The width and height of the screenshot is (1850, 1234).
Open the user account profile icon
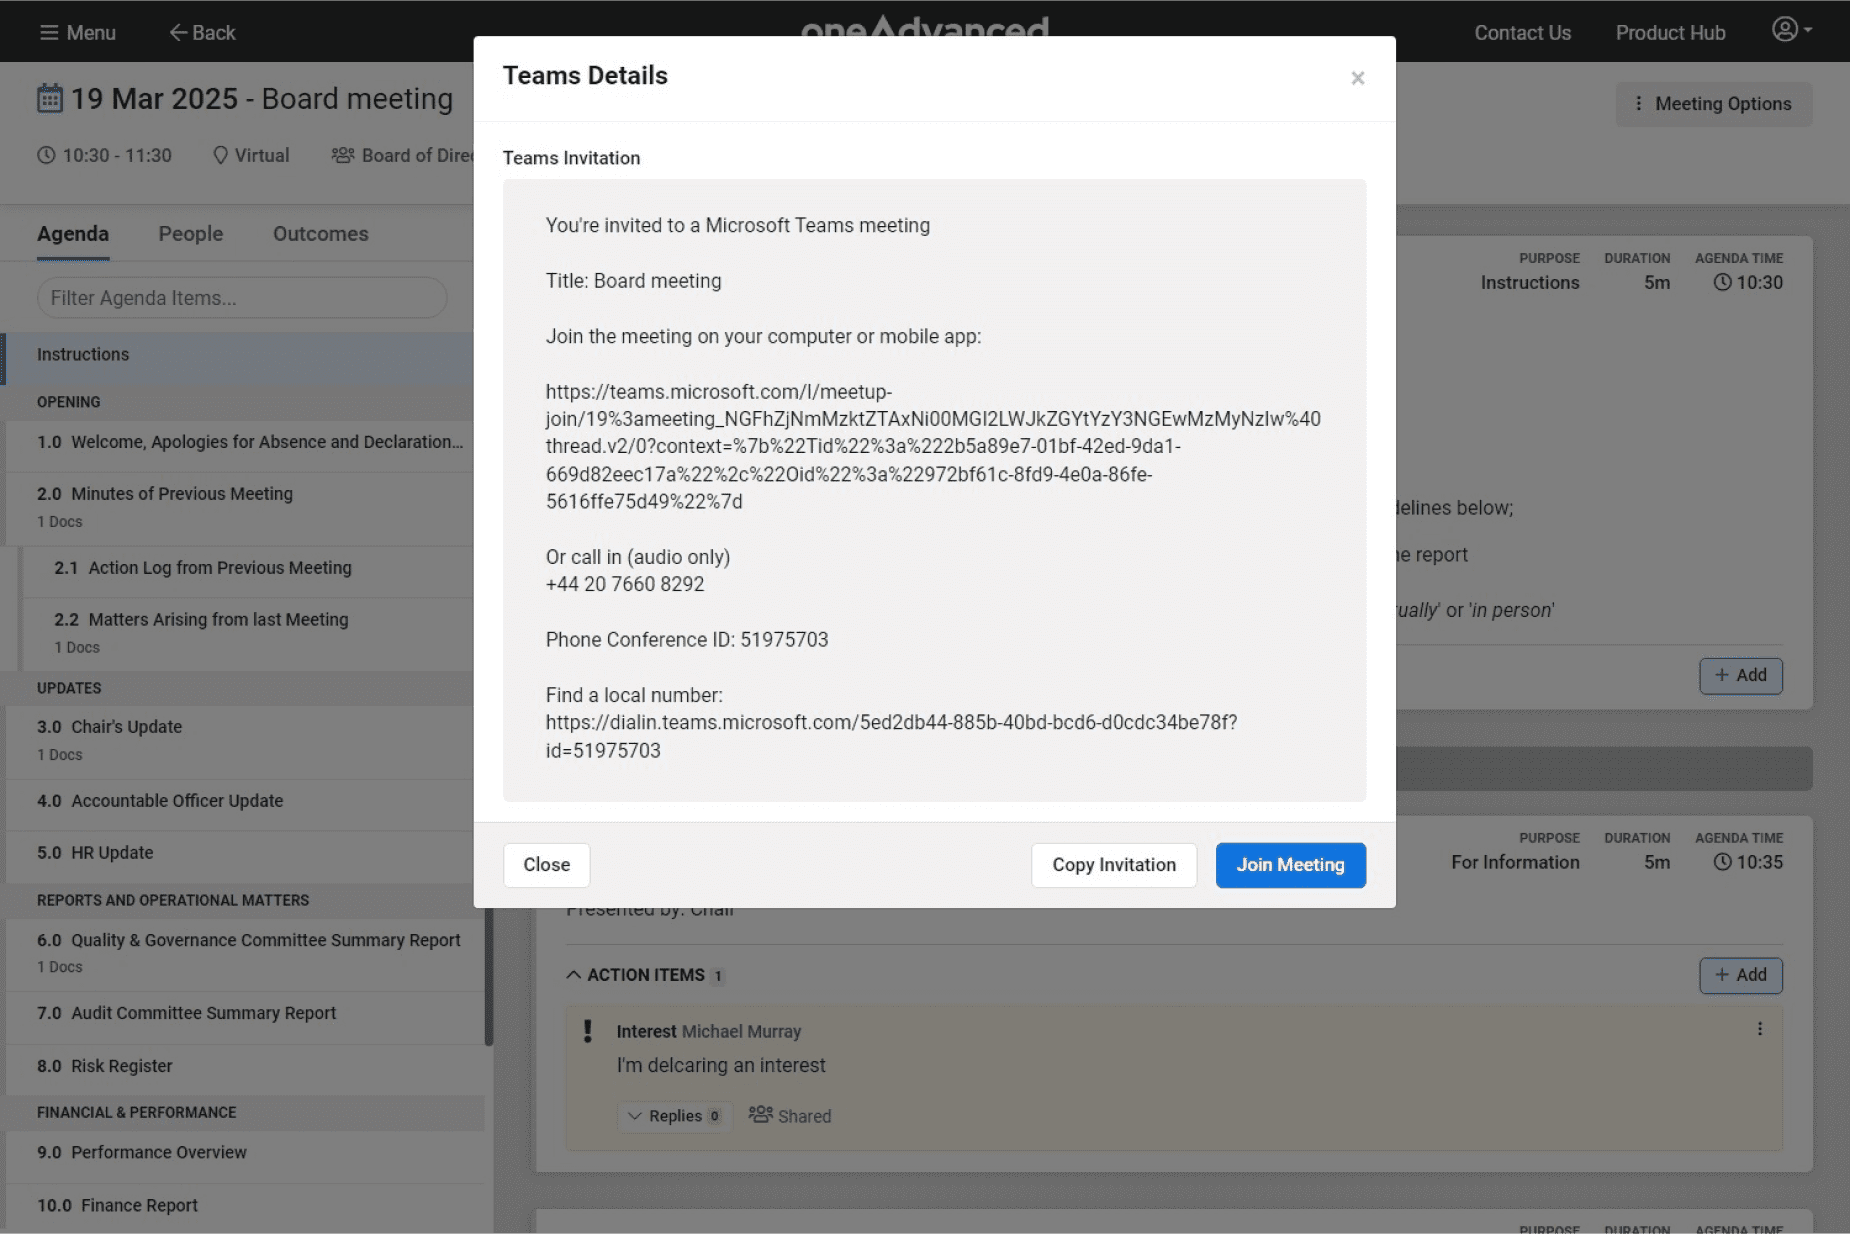point(1785,30)
